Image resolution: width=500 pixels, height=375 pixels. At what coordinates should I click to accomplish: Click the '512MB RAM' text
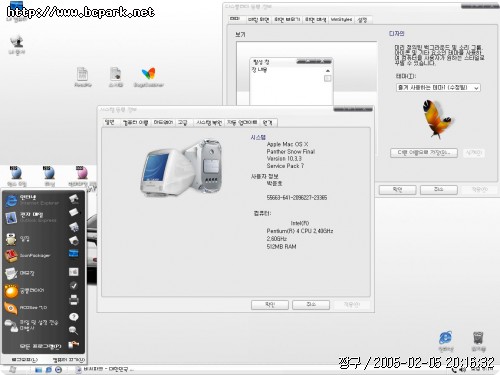(281, 247)
